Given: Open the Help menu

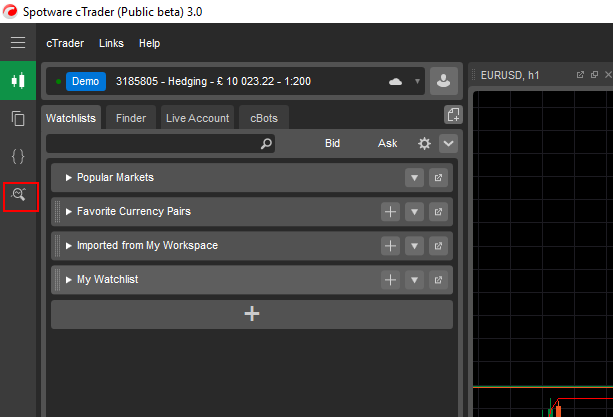Looking at the screenshot, I should click(149, 43).
